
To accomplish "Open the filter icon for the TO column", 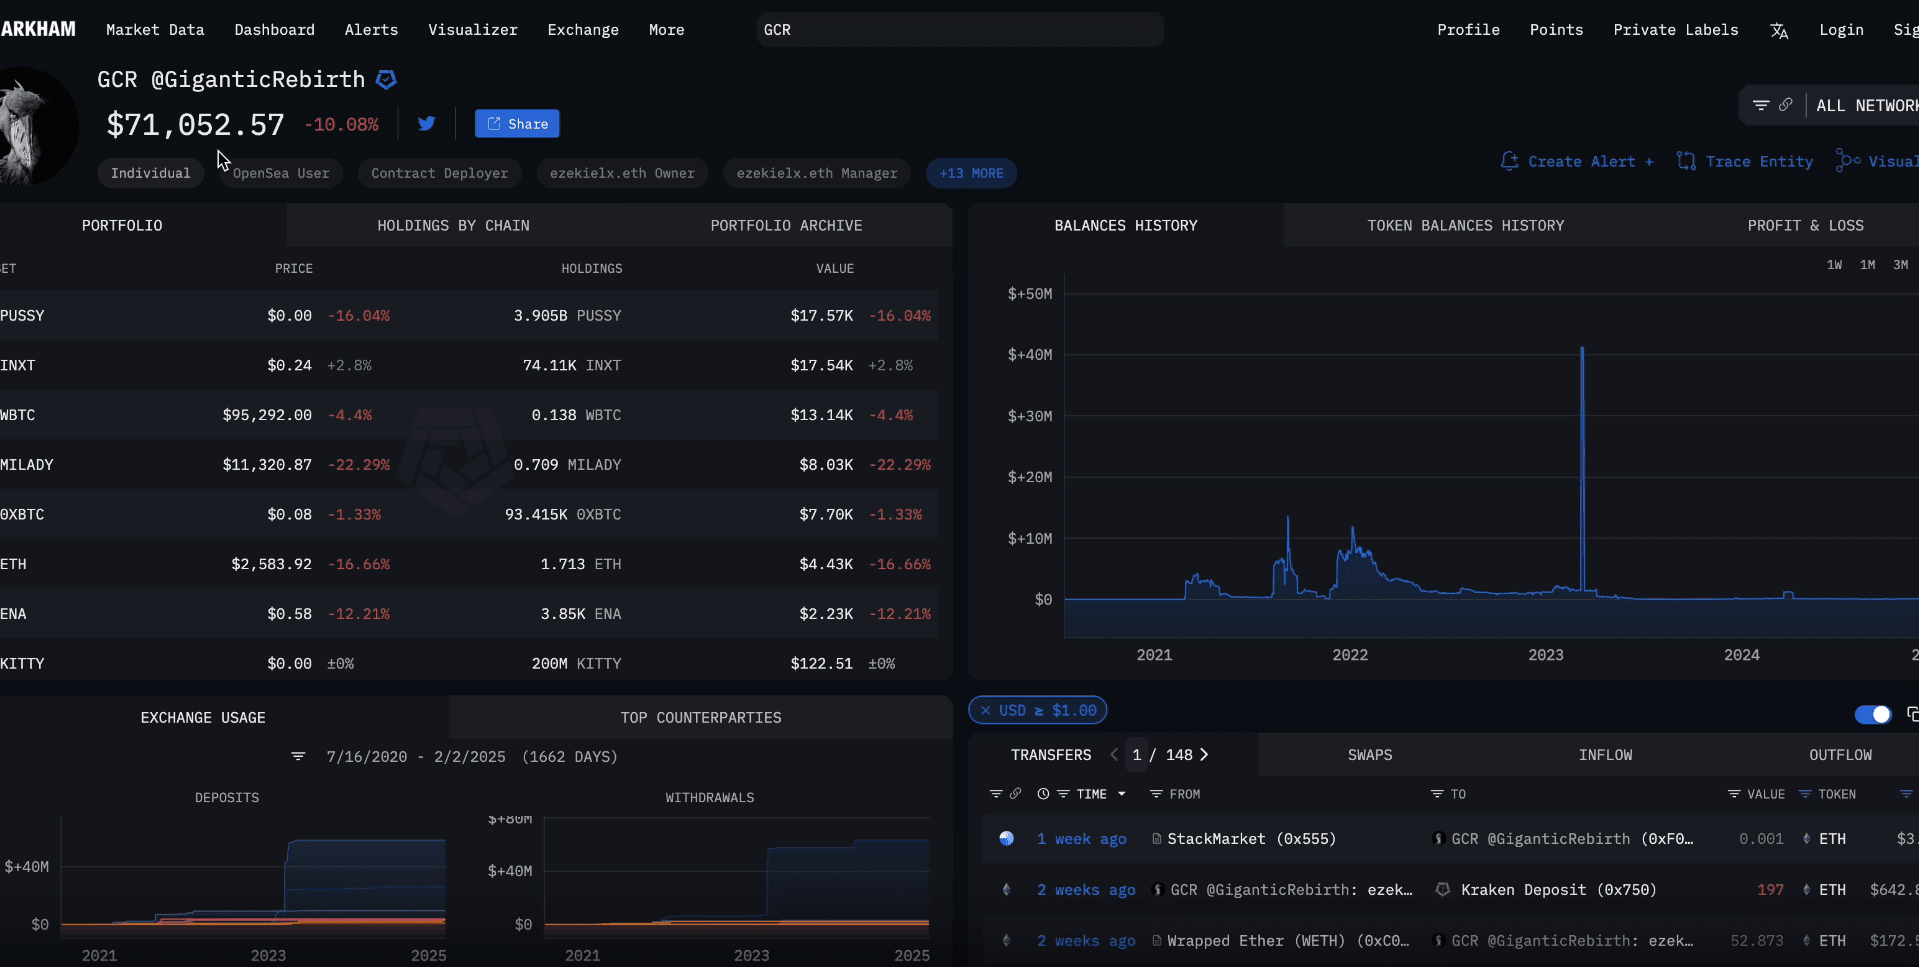I will (x=1437, y=794).
